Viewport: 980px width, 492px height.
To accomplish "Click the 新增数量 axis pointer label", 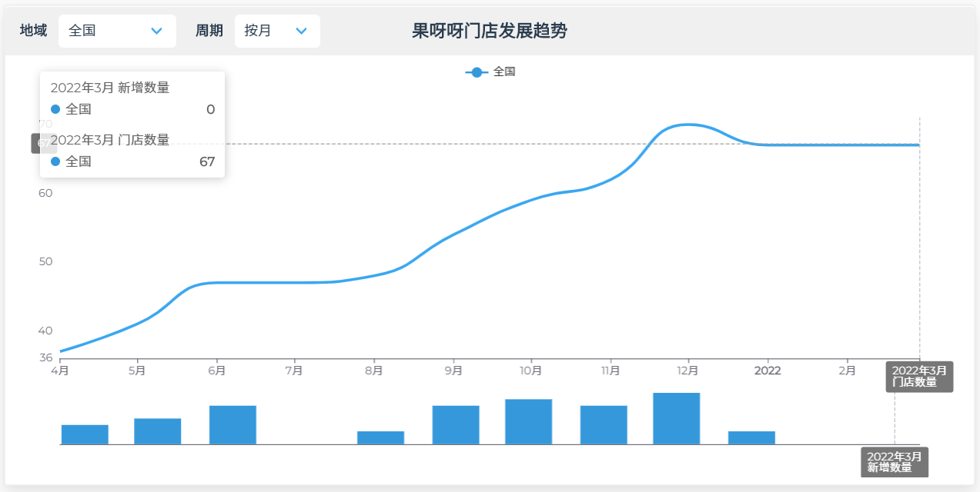I will coord(895,462).
